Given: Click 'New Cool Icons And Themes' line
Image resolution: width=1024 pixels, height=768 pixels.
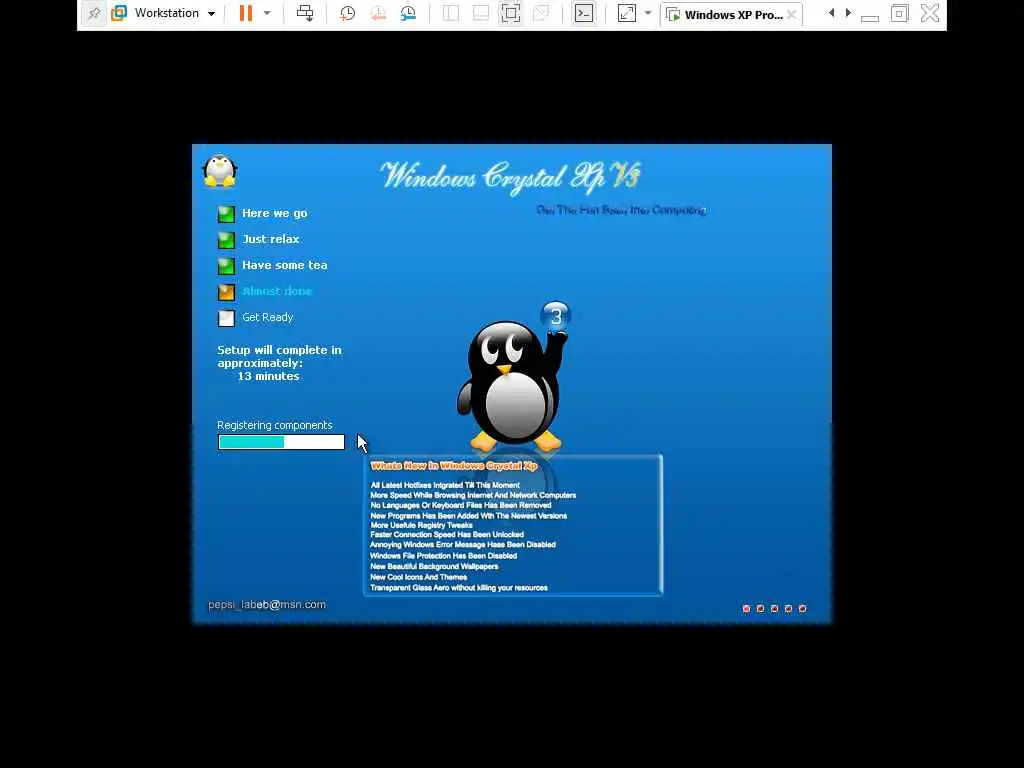Looking at the screenshot, I should (x=419, y=577).
